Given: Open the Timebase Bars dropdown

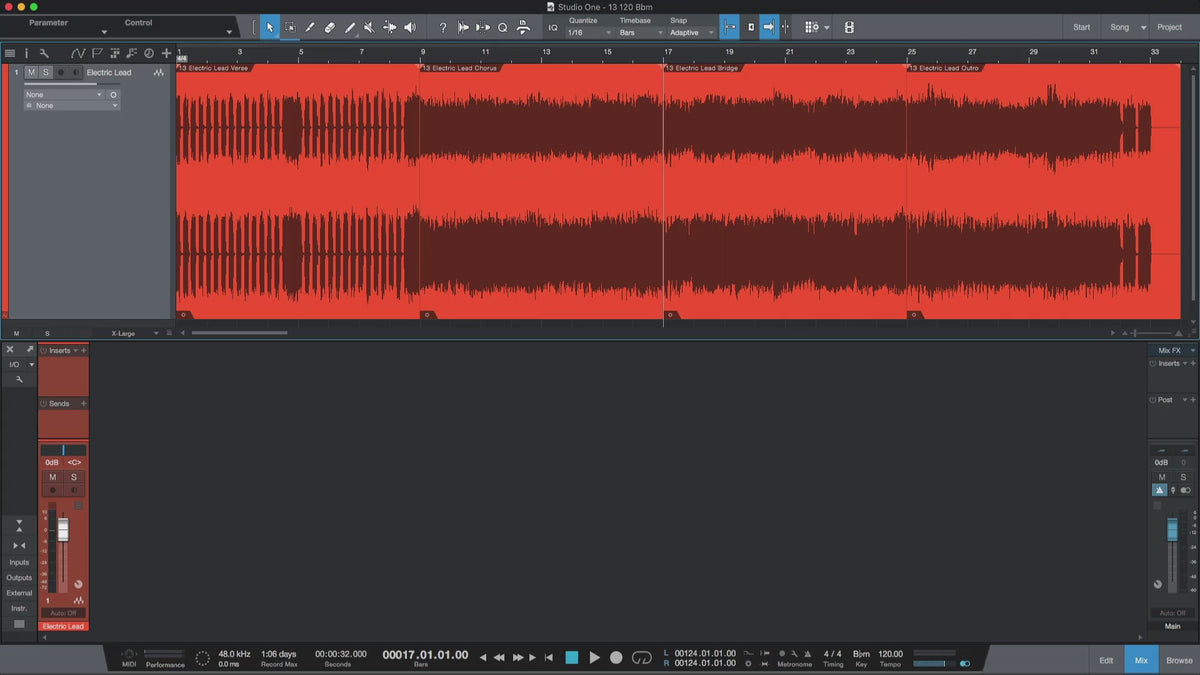Looking at the screenshot, I should 638,33.
